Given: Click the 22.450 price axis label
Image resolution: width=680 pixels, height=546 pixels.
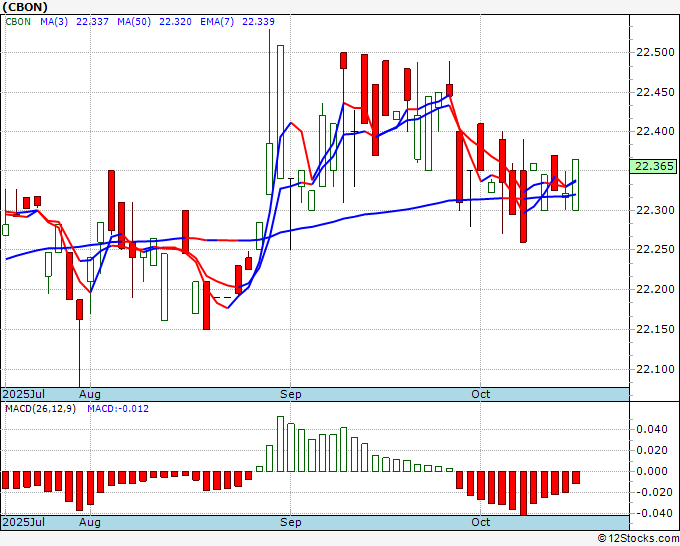Looking at the screenshot, I should (655, 92).
